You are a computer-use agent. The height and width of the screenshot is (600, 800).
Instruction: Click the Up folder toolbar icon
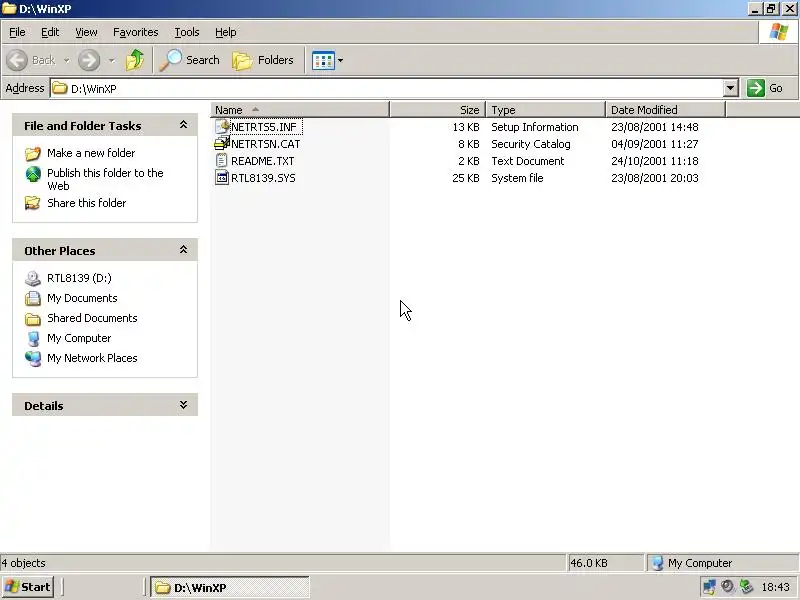(x=135, y=60)
